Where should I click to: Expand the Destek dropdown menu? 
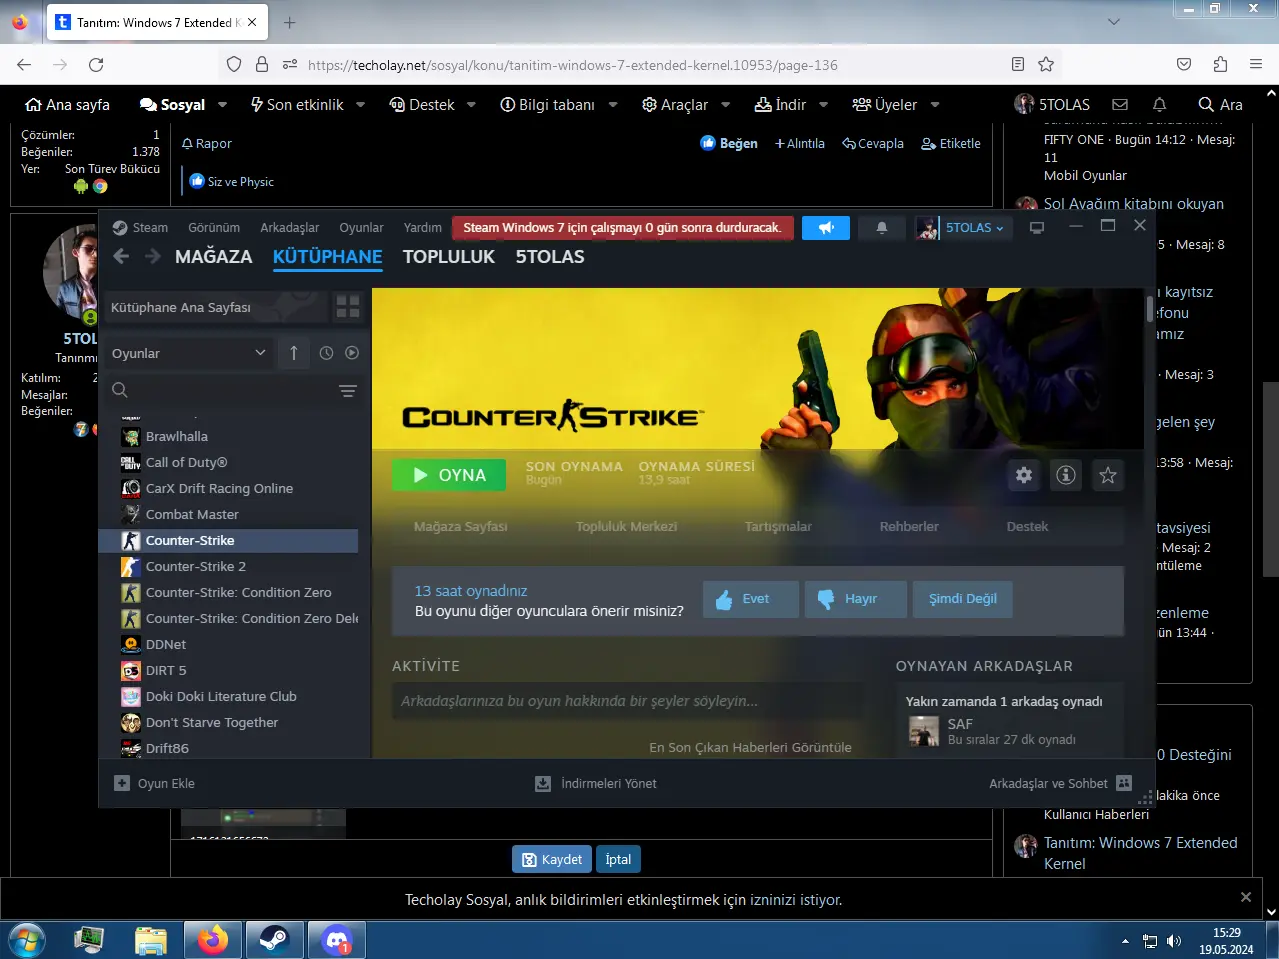471,105
